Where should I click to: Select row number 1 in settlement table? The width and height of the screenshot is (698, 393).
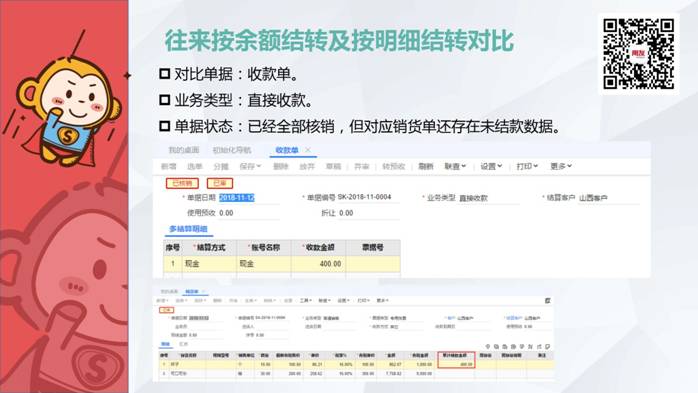coord(173,264)
